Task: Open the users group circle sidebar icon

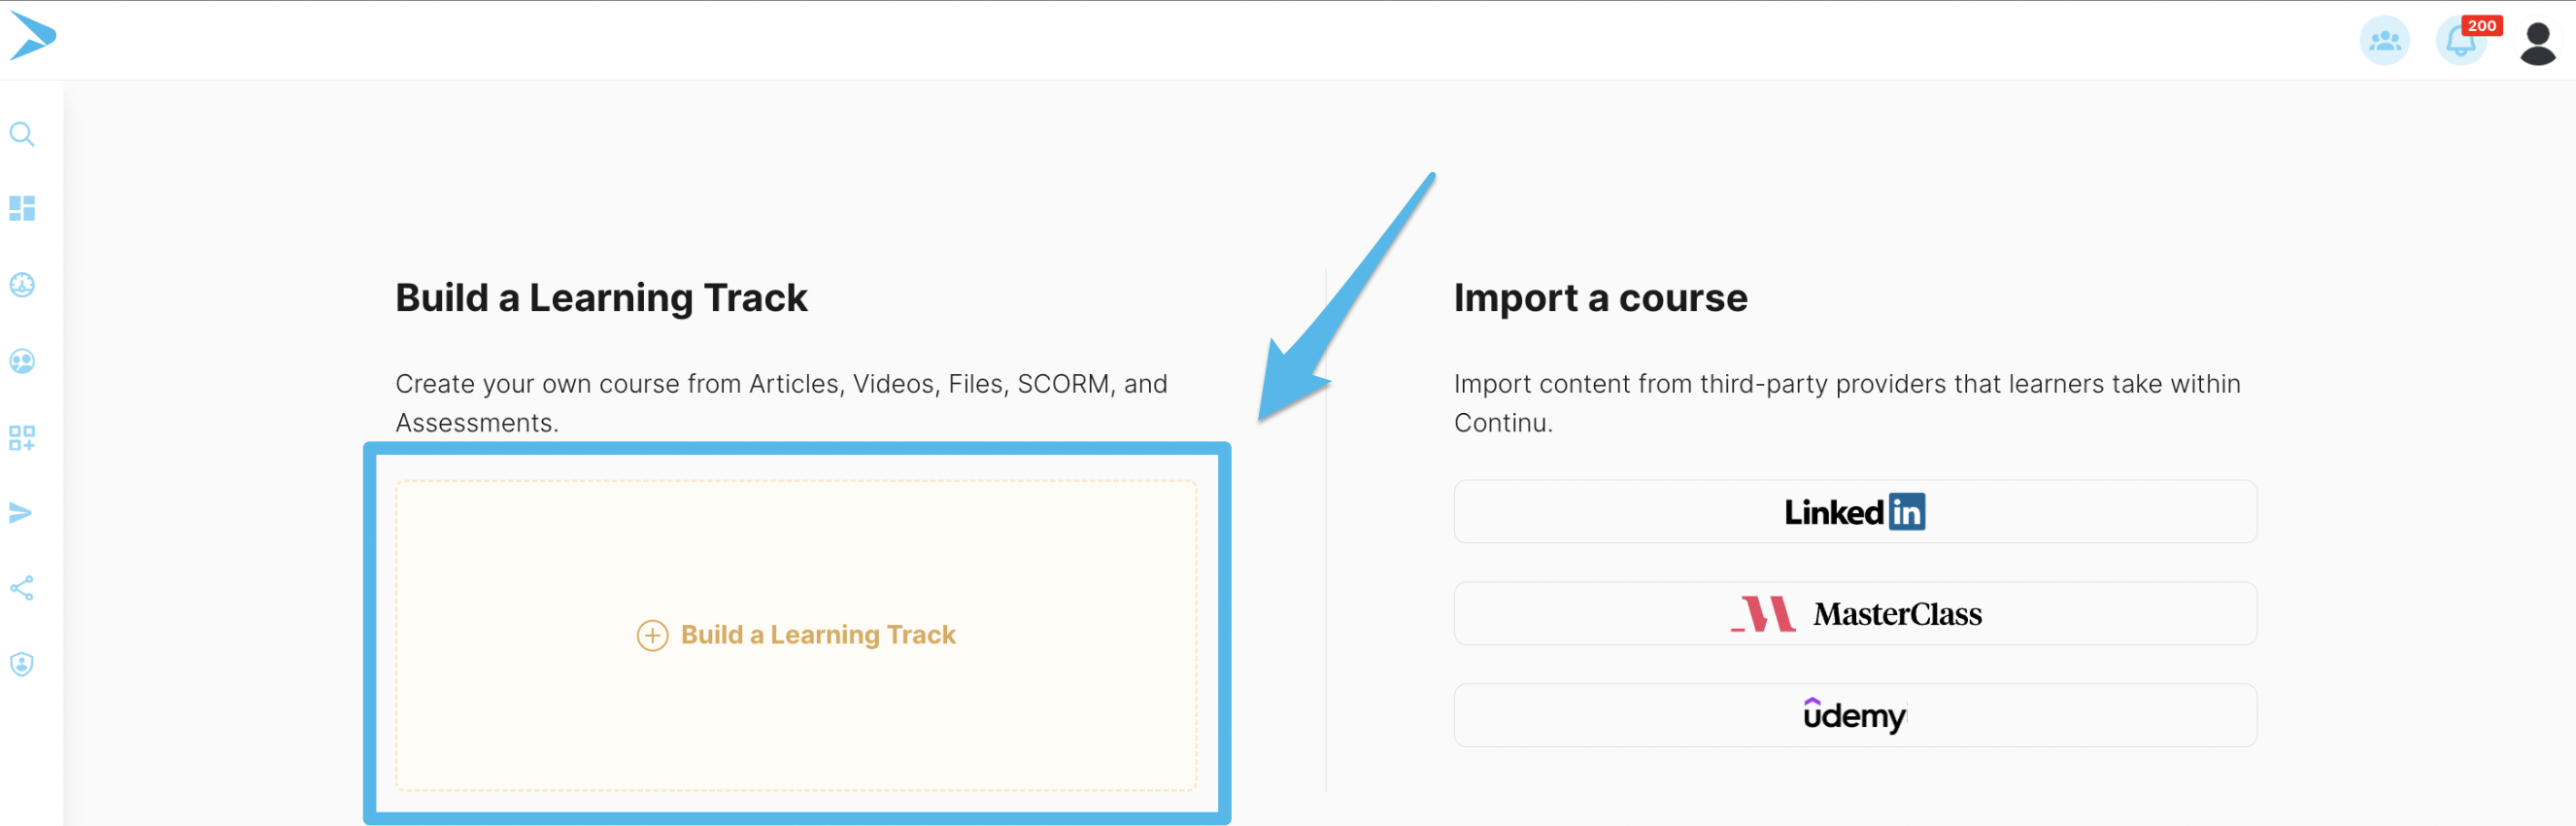Action: click(22, 361)
